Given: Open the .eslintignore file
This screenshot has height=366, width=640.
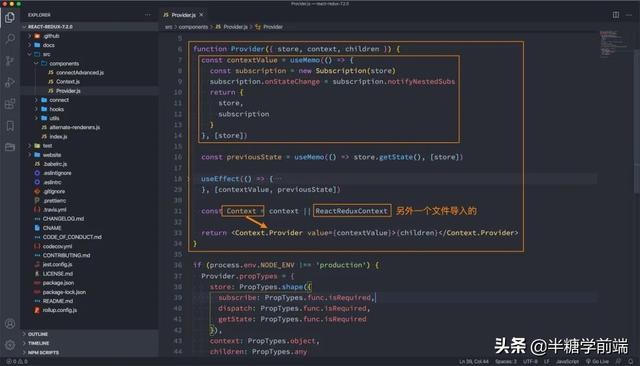Looking at the screenshot, I should pyautogui.click(x=90, y=173).
